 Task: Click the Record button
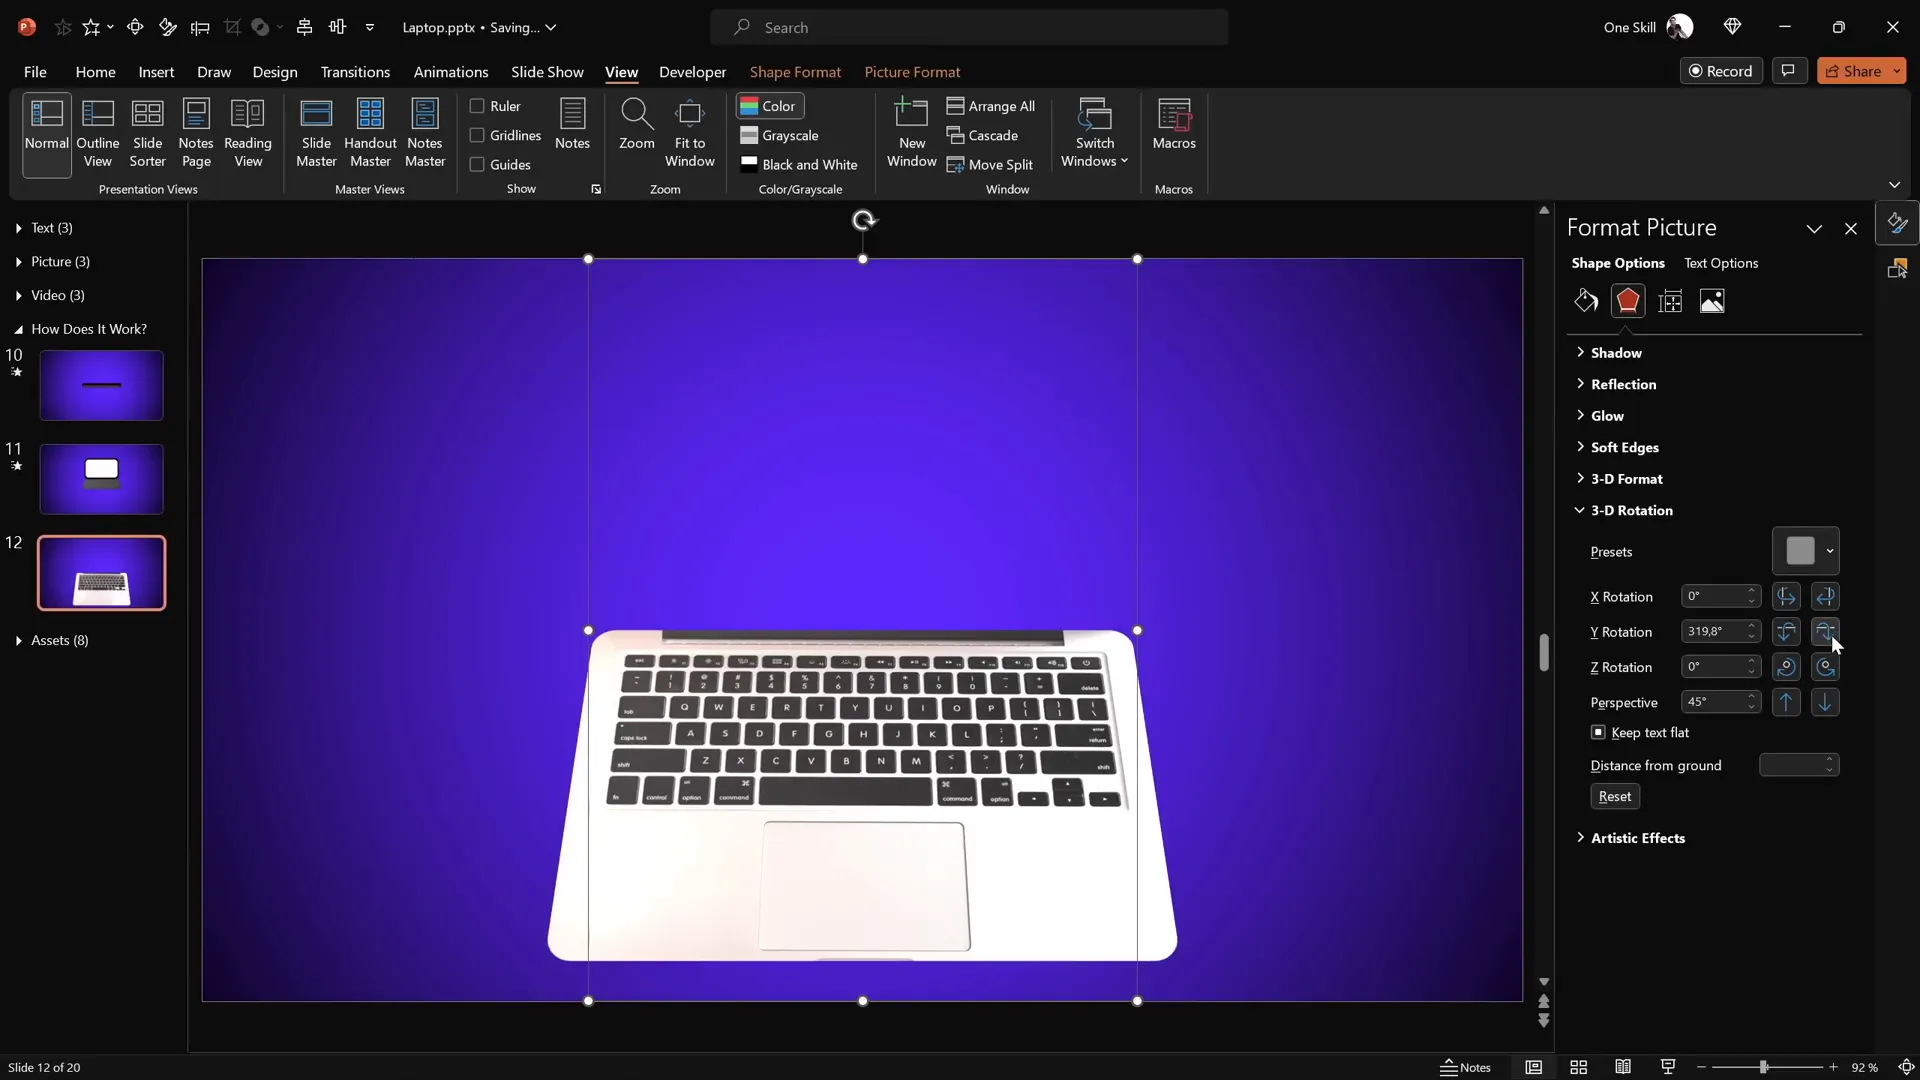click(1721, 71)
